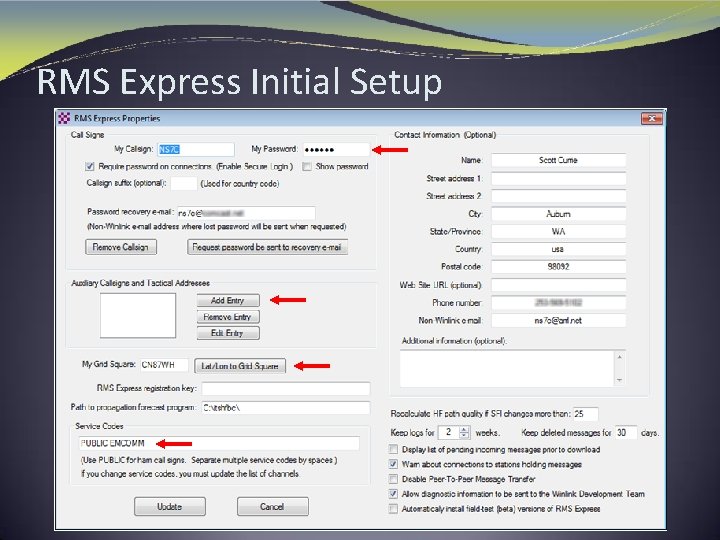720x540 pixels.
Task: Click the Street address 1 field
Action: click(558, 179)
